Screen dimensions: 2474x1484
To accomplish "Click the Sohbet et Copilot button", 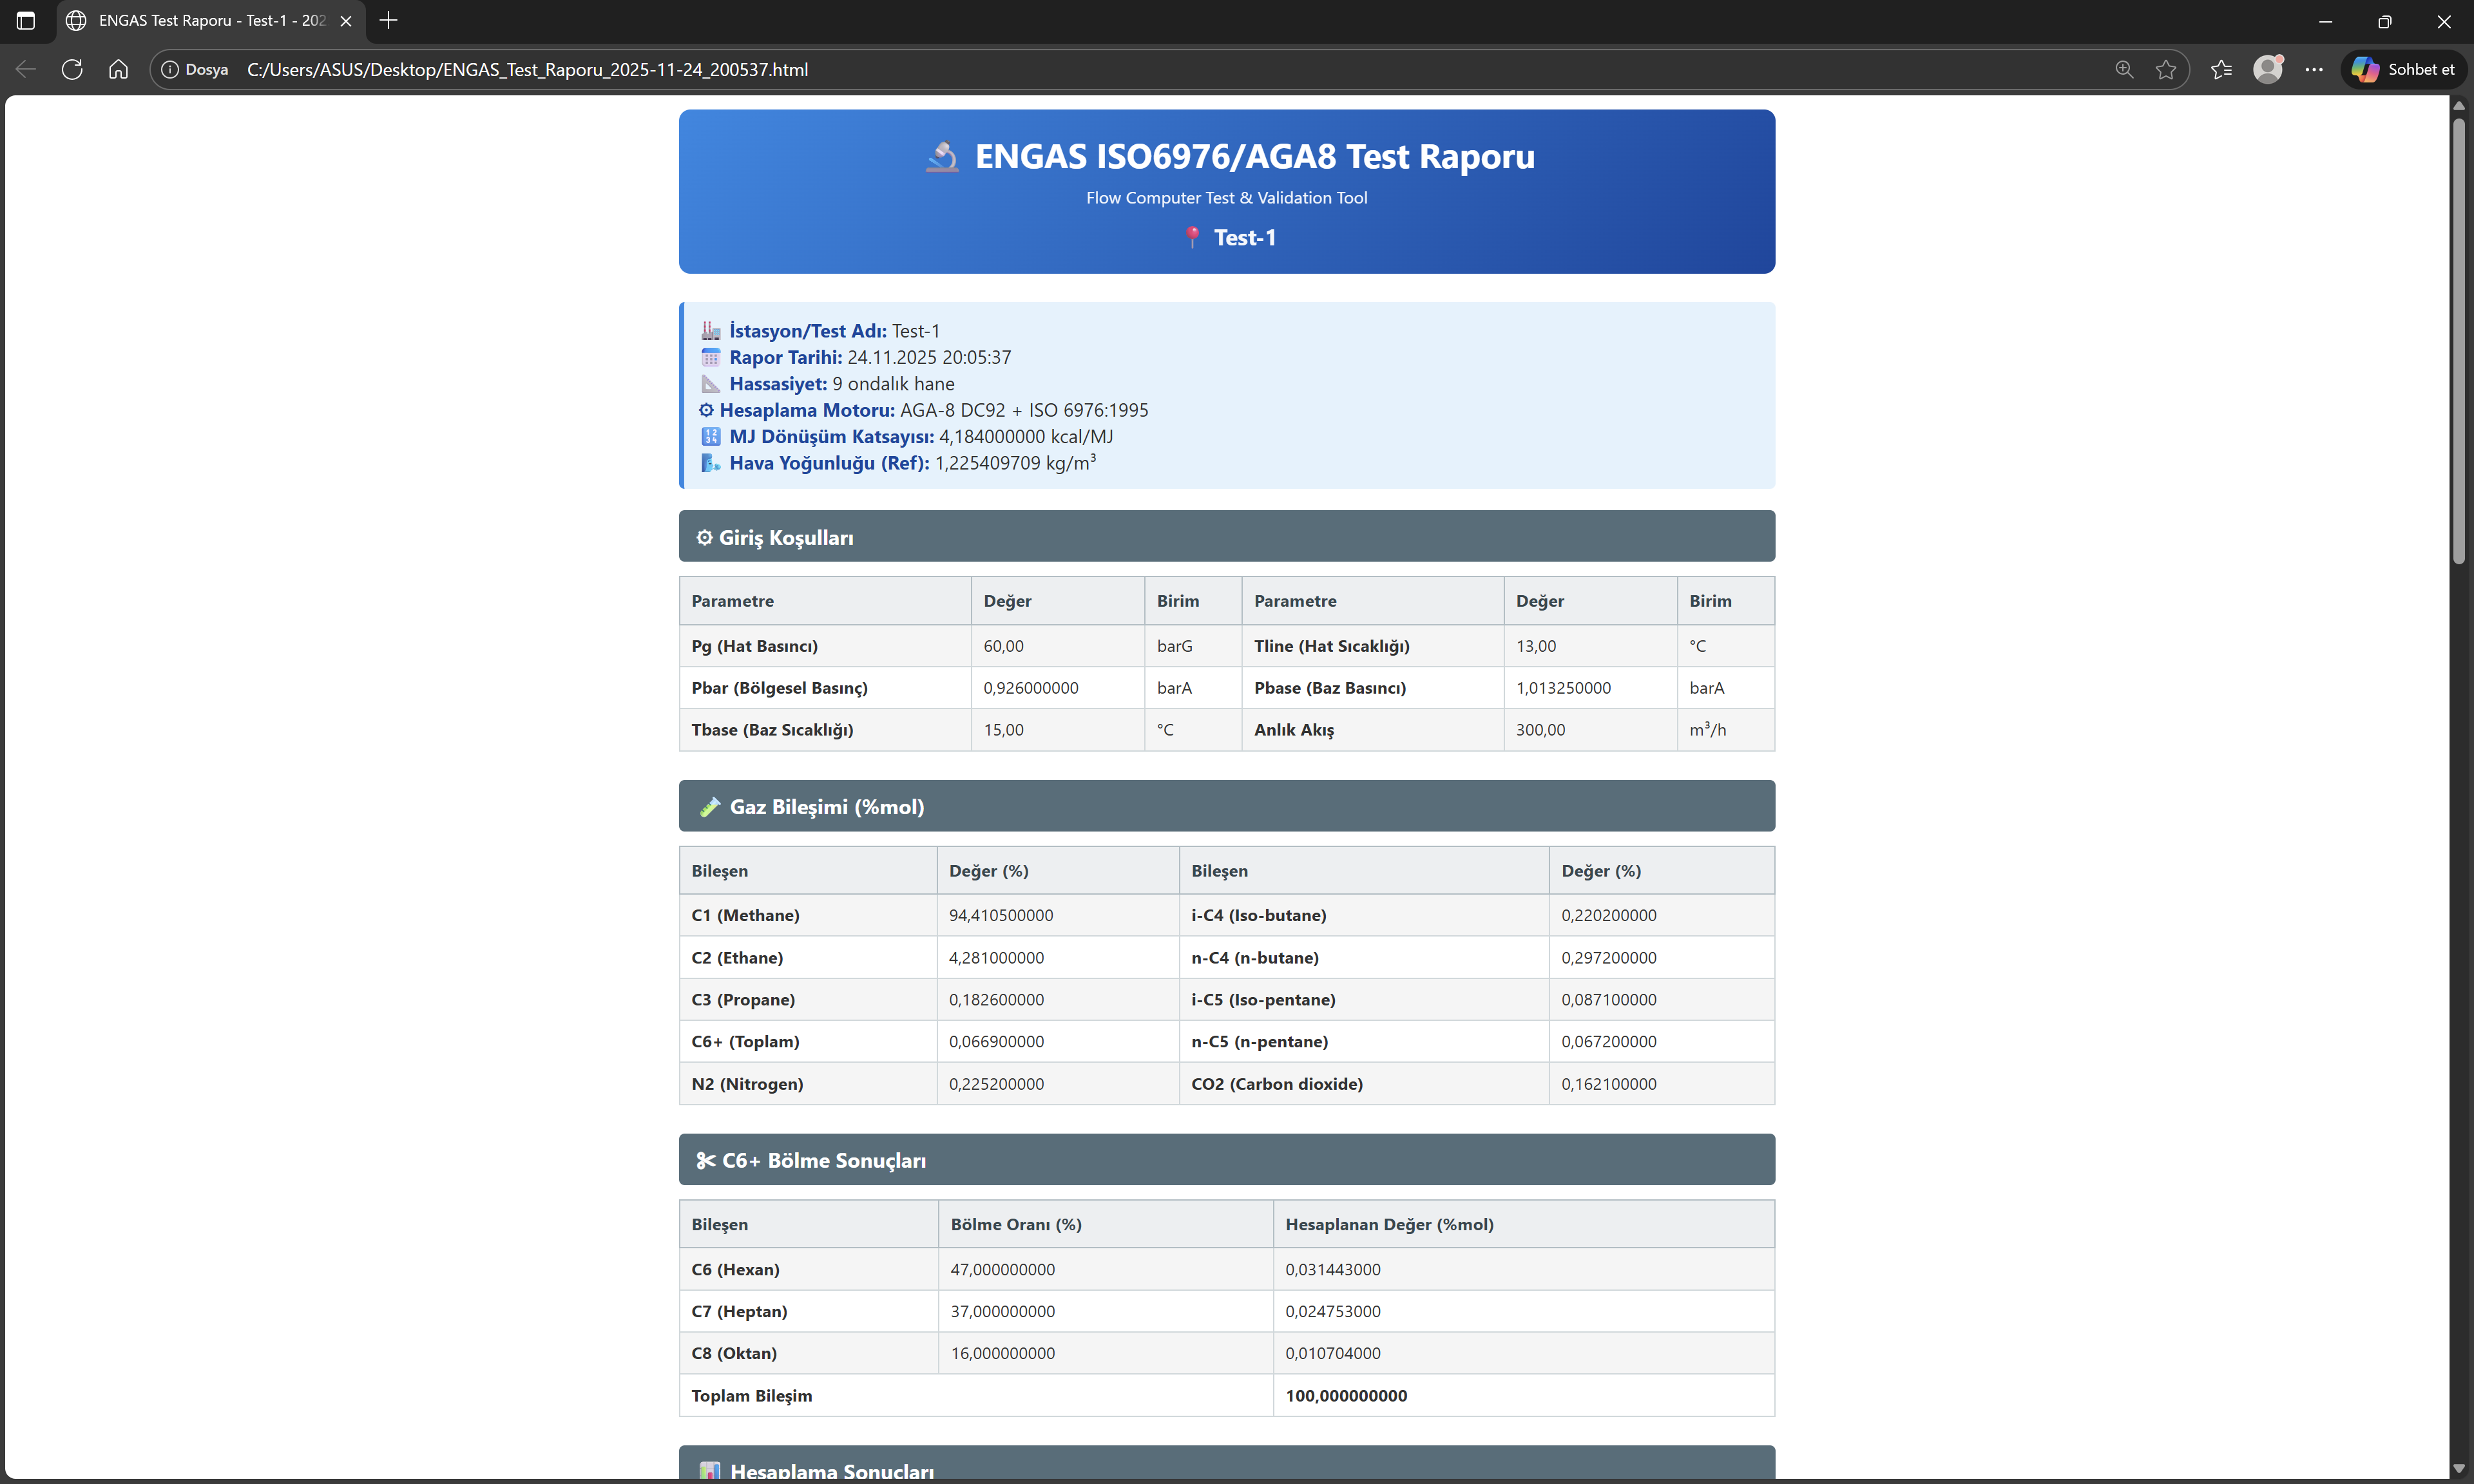I will tap(2403, 69).
